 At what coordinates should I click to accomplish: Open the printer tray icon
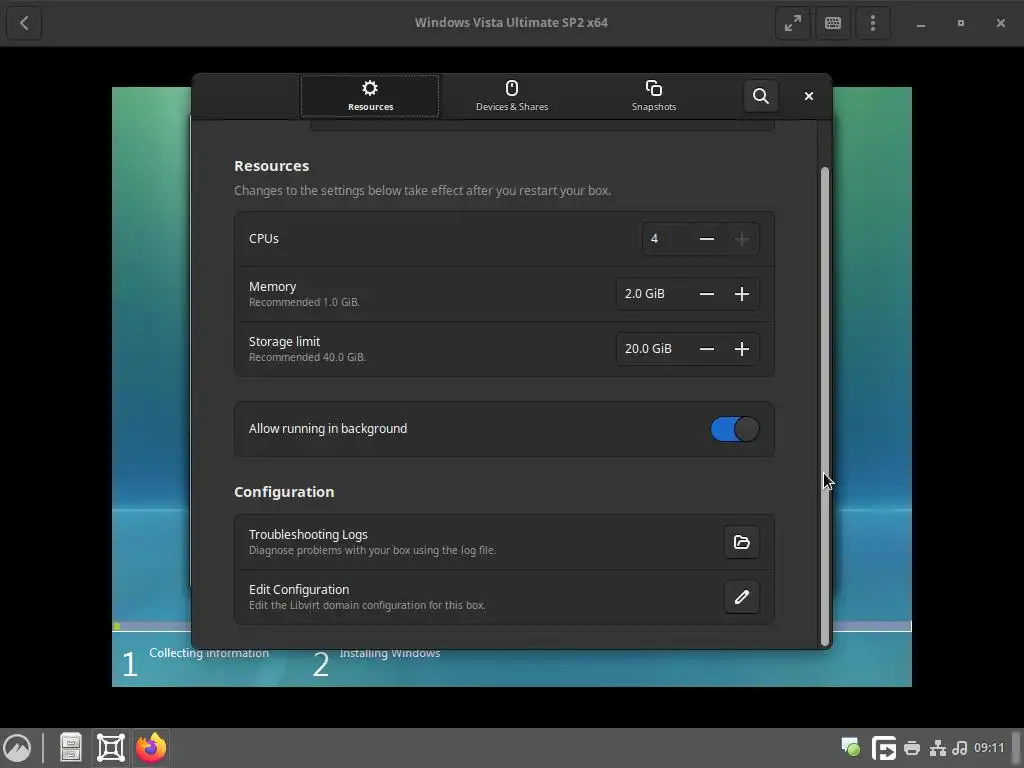(x=912, y=748)
